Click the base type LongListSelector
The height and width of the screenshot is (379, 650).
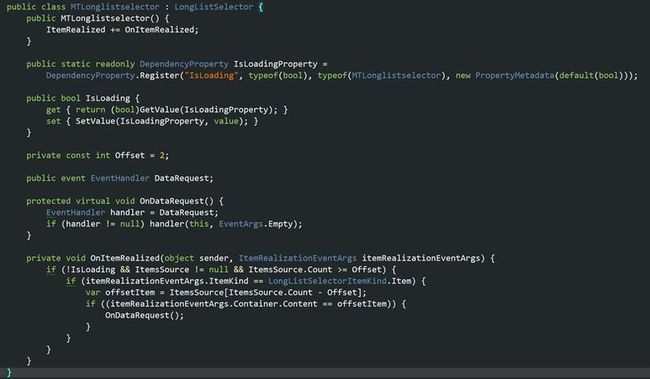click(213, 7)
